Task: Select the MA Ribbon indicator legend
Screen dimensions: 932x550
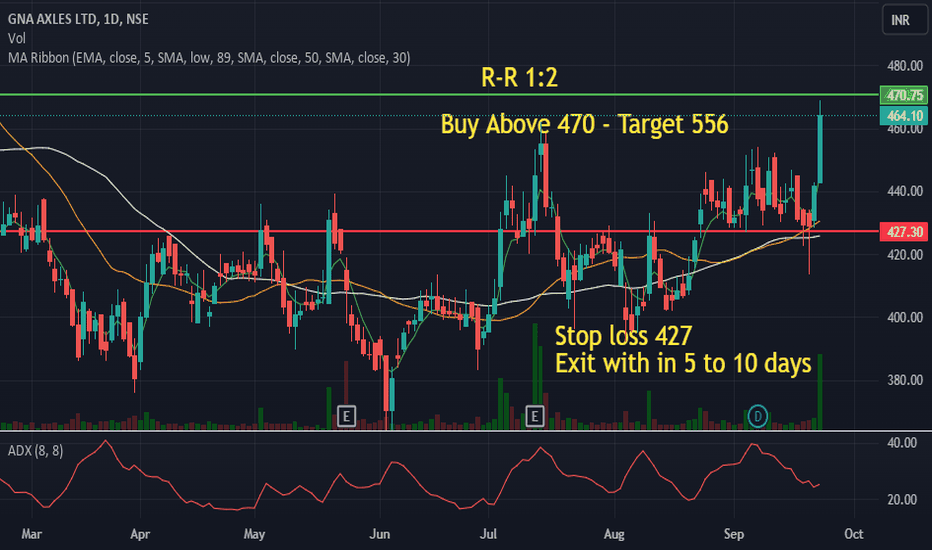Action: point(209,58)
